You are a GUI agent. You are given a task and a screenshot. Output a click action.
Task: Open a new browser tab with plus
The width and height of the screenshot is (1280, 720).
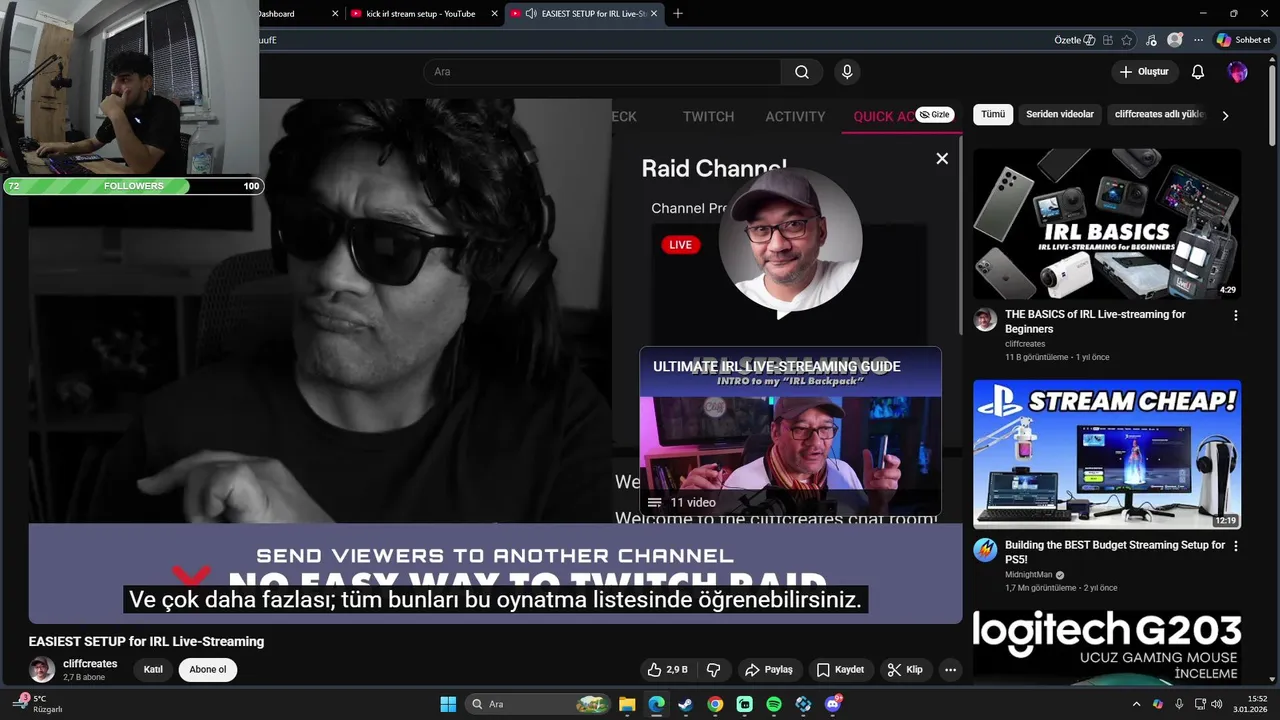coord(678,13)
